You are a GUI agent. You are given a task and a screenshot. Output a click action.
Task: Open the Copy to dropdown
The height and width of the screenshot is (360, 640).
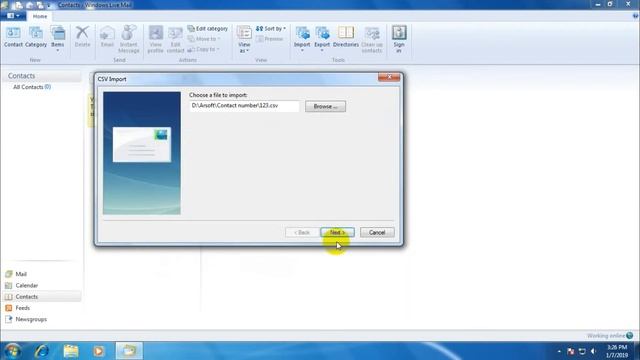coord(203,49)
